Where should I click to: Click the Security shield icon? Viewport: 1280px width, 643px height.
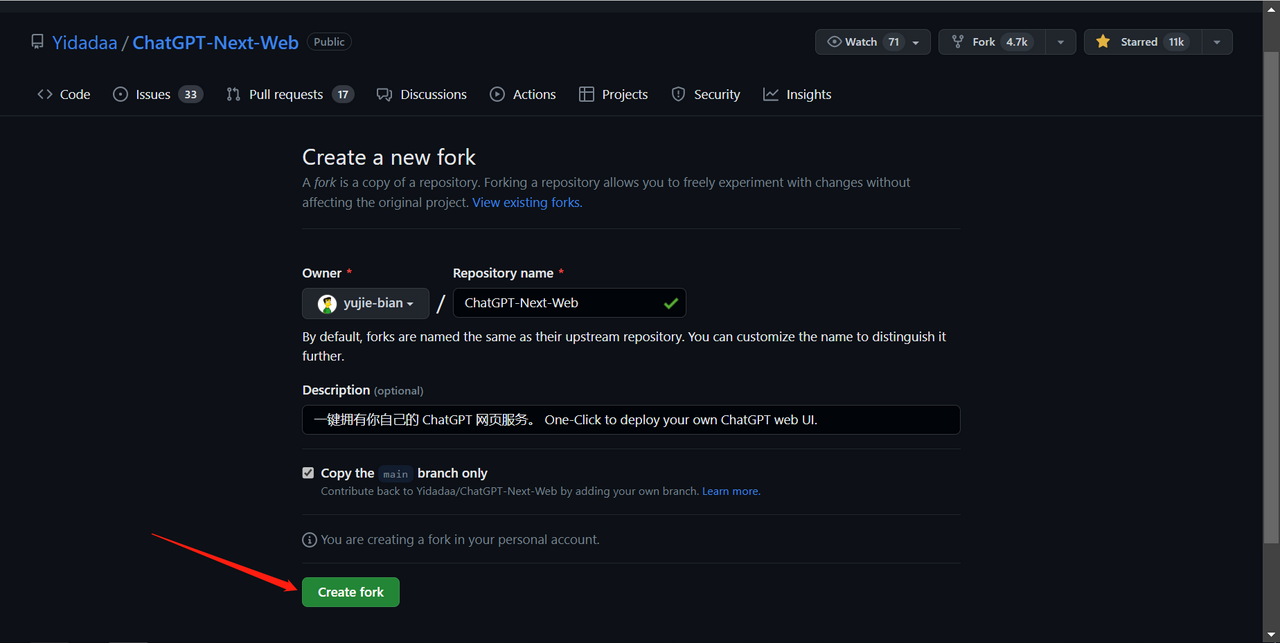678,94
